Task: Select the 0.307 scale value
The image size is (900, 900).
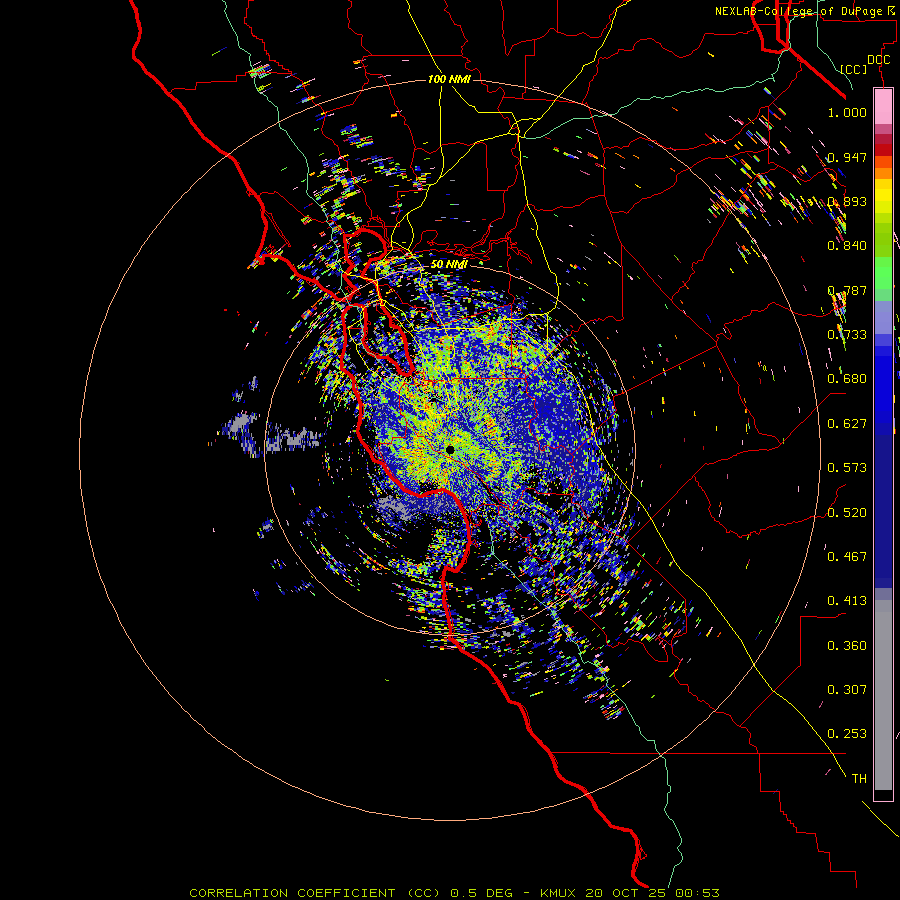Action: coord(847,690)
